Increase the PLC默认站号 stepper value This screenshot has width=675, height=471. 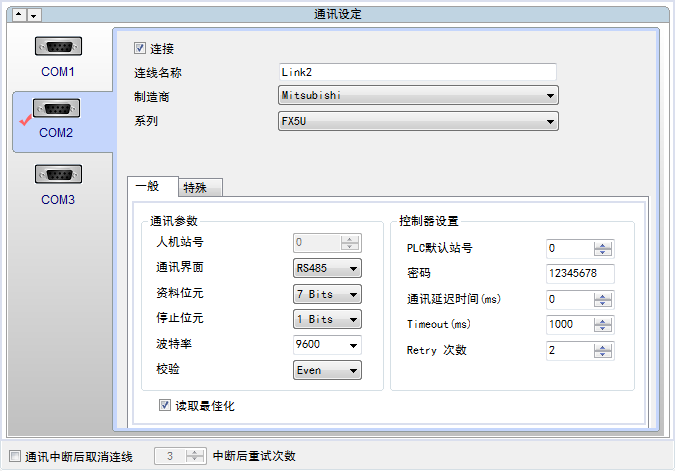click(604, 243)
